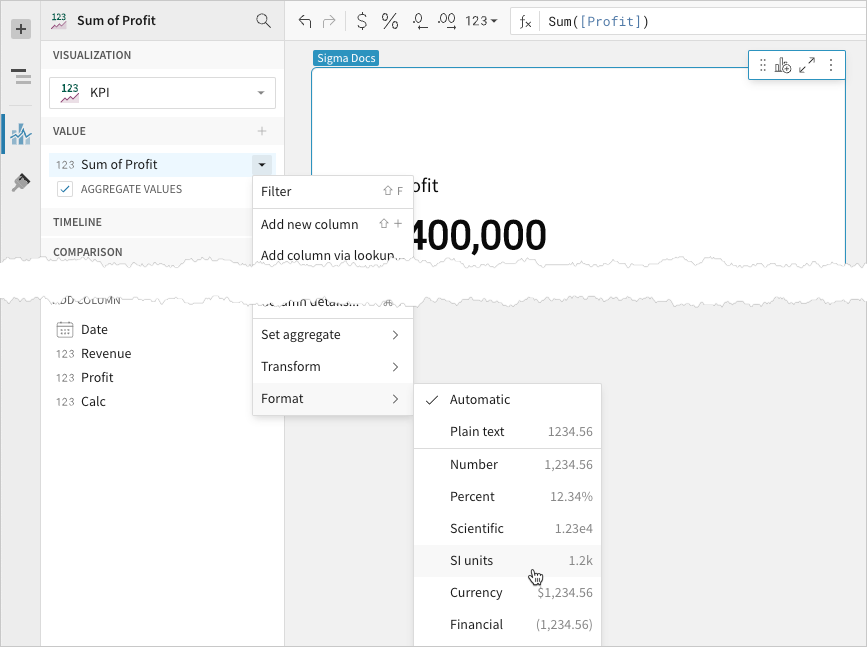Select the chart element properties icon

coord(20,134)
